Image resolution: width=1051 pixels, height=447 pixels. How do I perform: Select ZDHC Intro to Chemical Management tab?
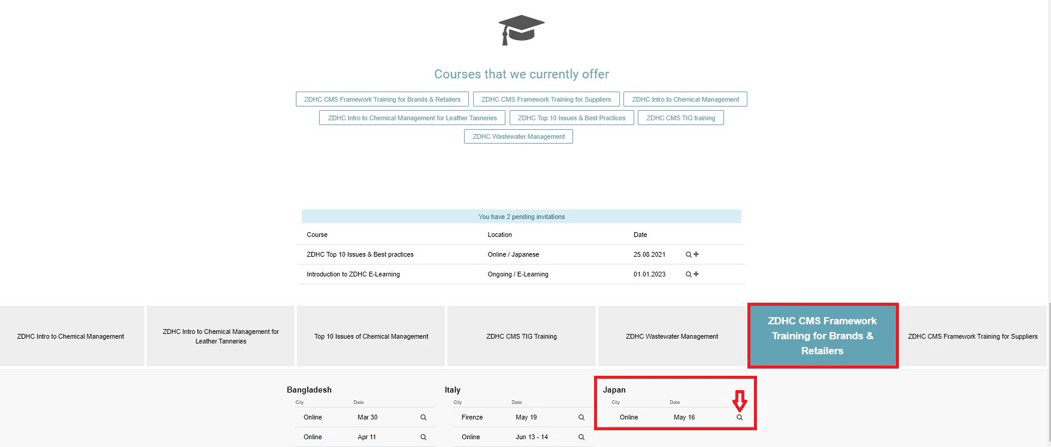71,336
